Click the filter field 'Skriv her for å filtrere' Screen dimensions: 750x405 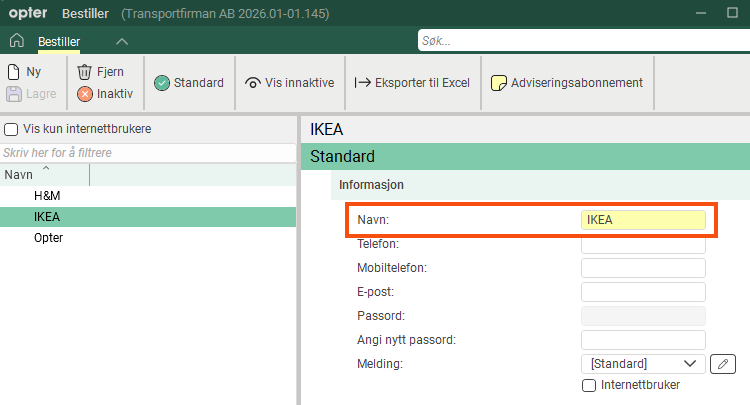[x=148, y=153]
